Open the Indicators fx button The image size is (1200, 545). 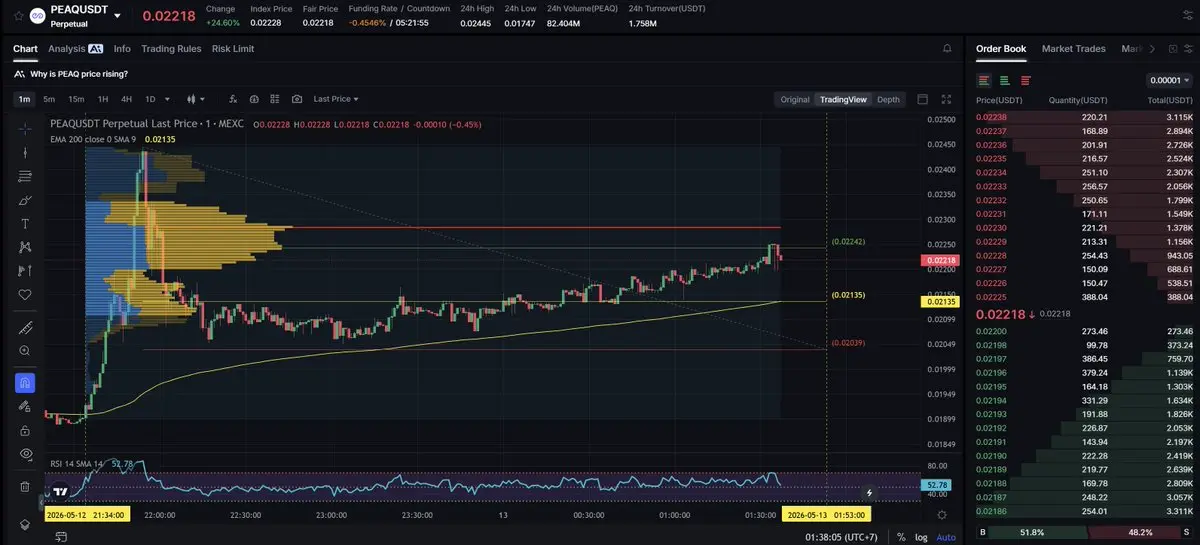coord(233,99)
